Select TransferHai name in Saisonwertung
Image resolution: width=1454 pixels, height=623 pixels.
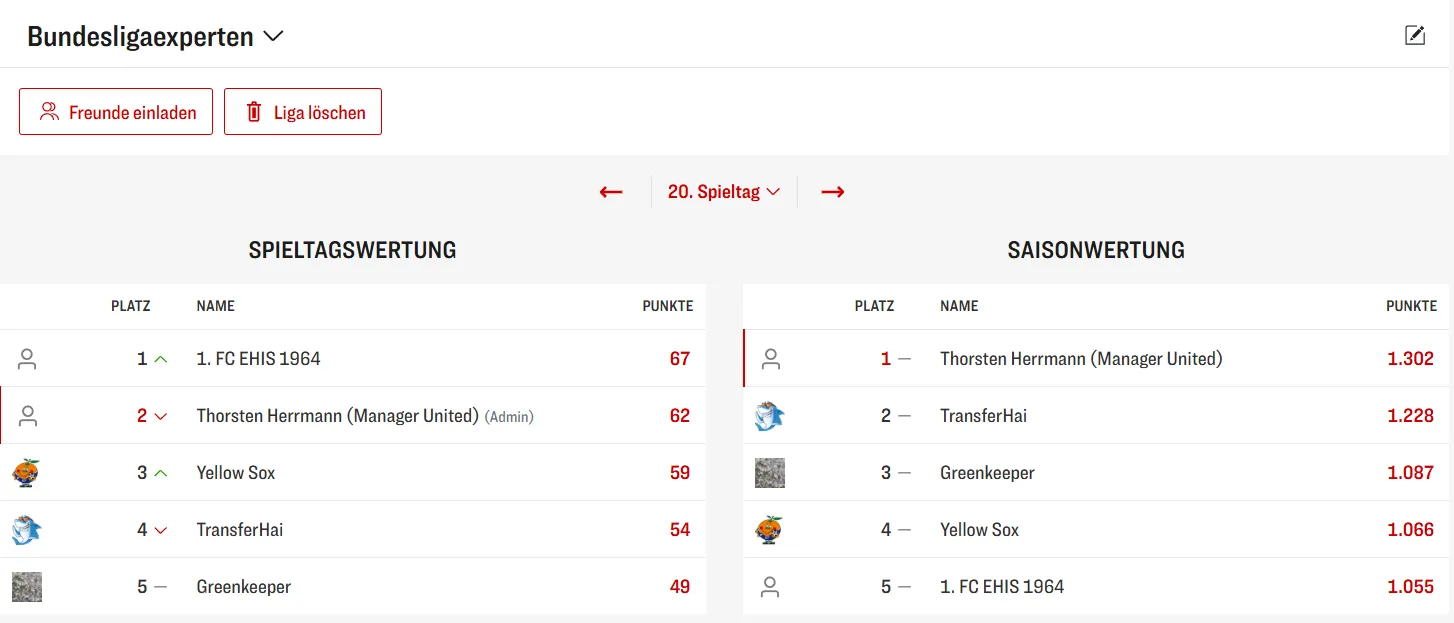tap(983, 416)
